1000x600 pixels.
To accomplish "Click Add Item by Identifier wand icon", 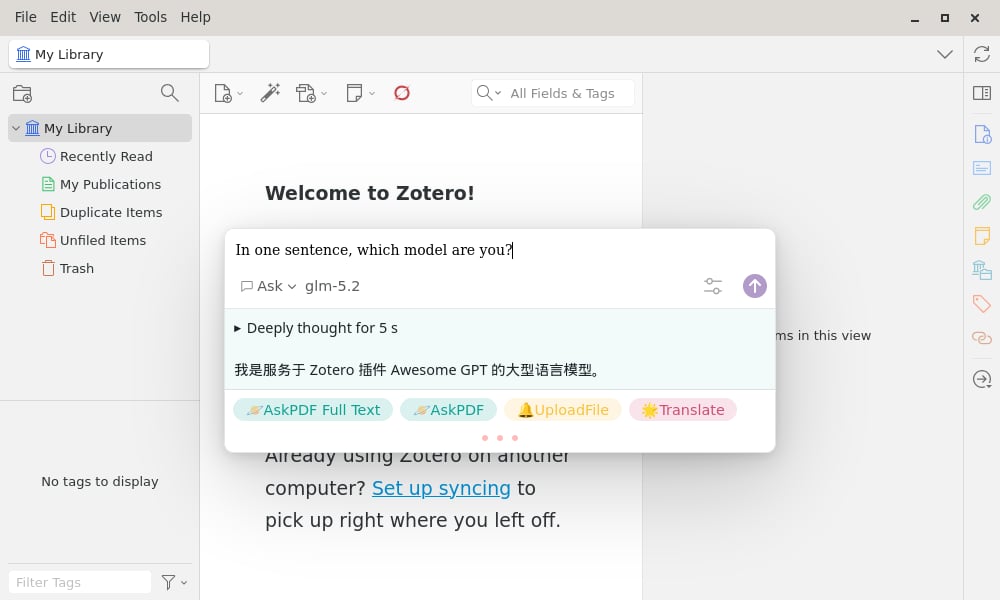I will tap(270, 93).
